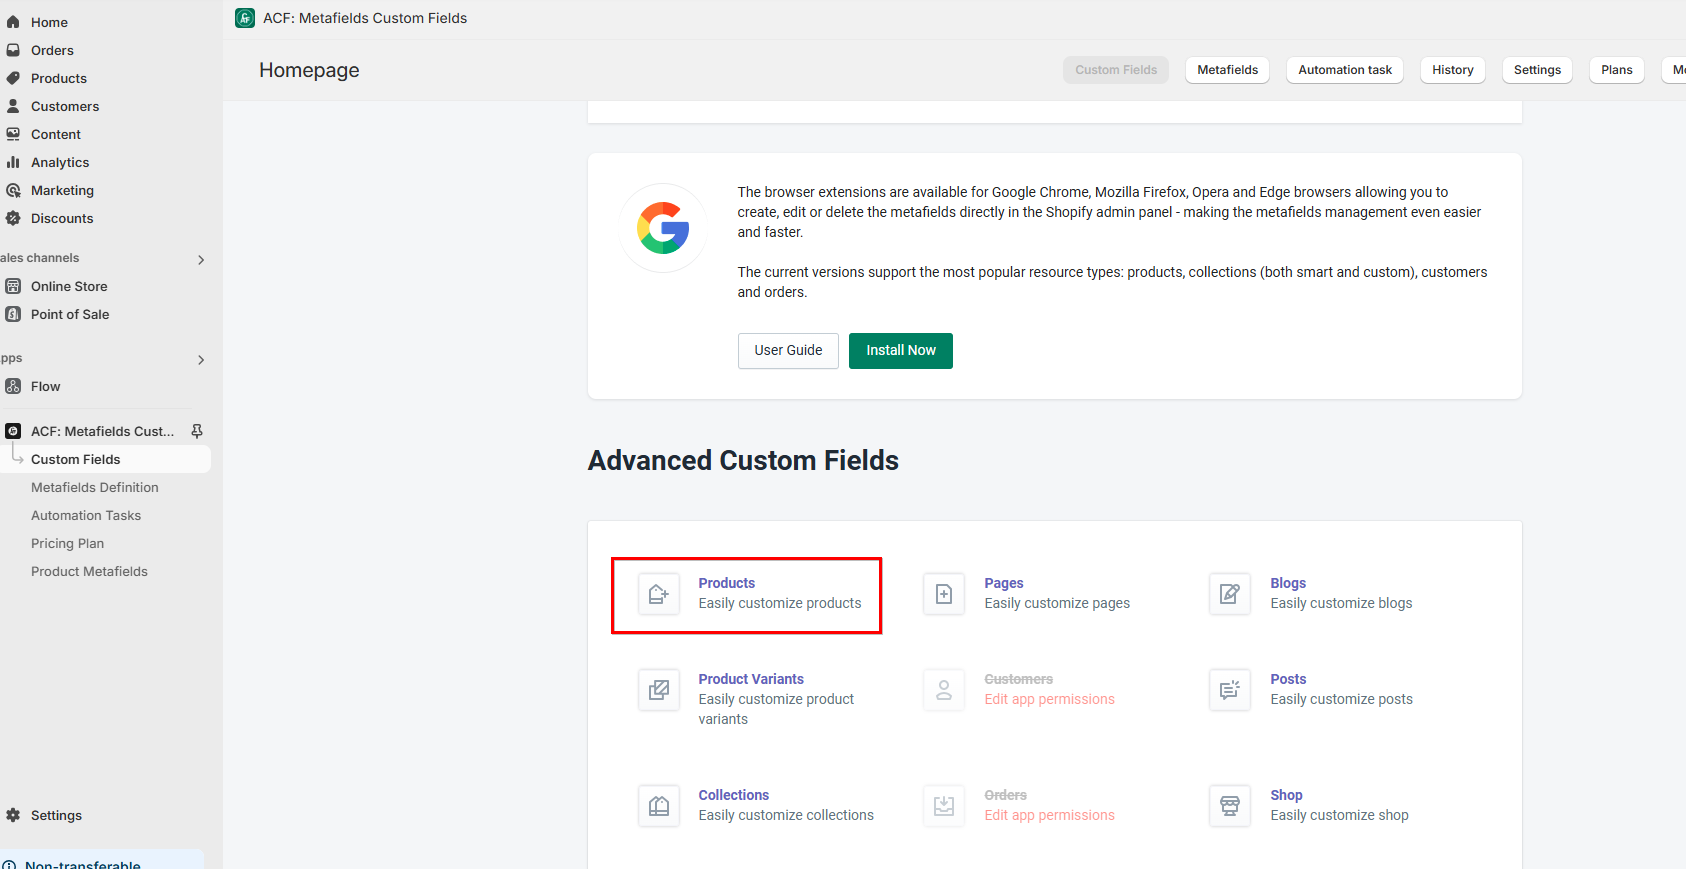The height and width of the screenshot is (869, 1686).
Task: Click the Content icon in sidebar
Action: point(13,134)
